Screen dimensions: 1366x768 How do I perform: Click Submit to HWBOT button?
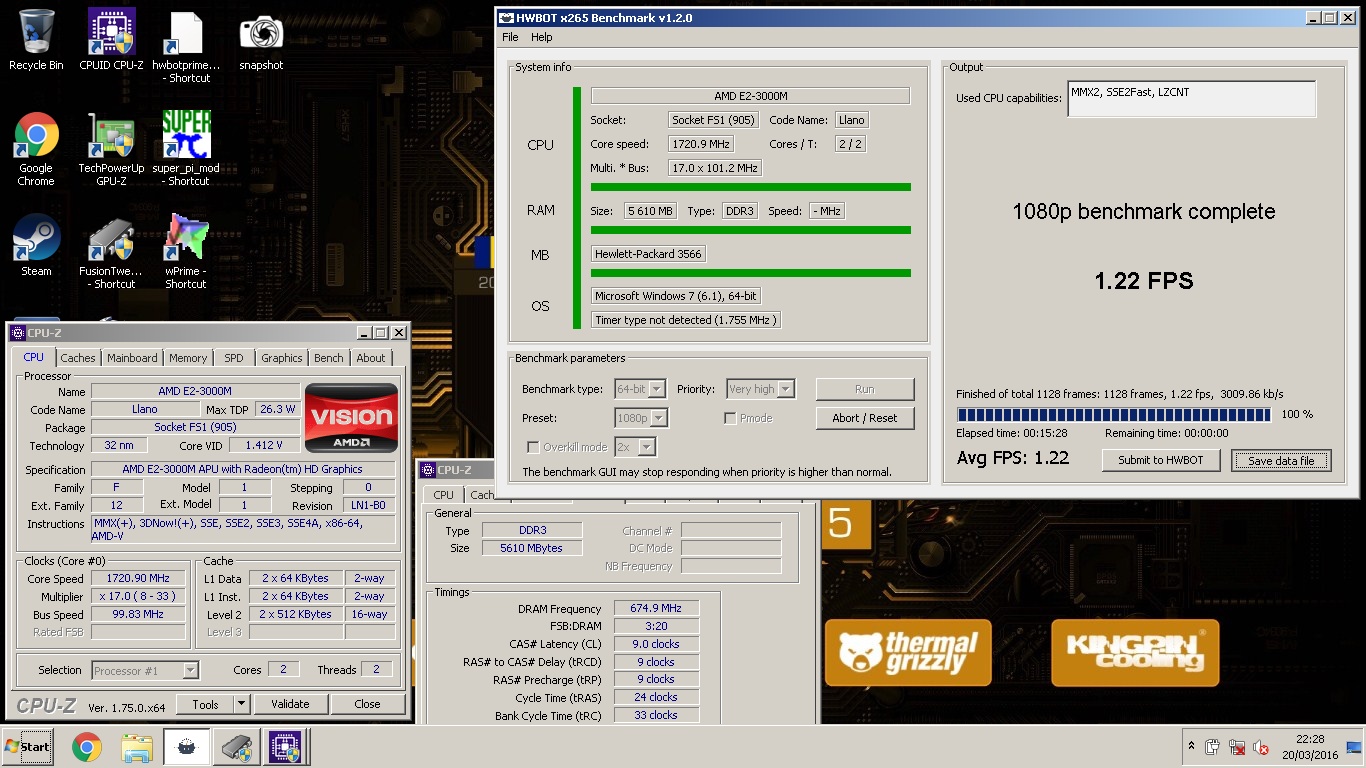[x=1160, y=460]
